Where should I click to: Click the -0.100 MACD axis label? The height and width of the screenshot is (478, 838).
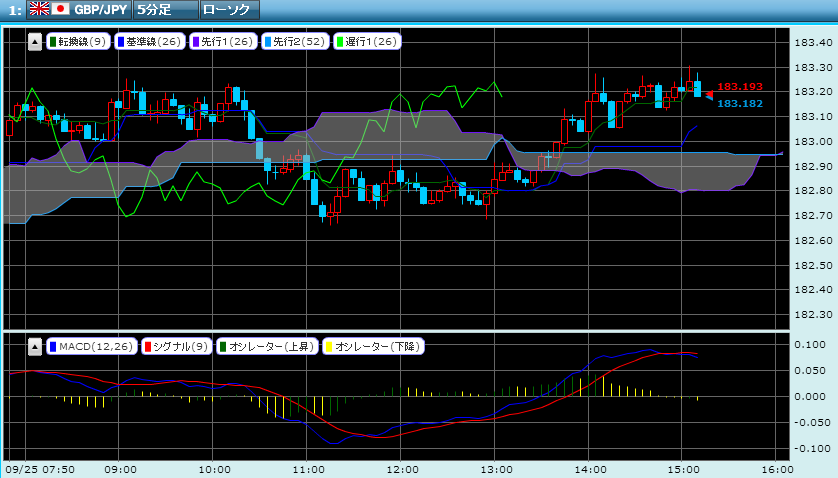[x=811, y=449]
